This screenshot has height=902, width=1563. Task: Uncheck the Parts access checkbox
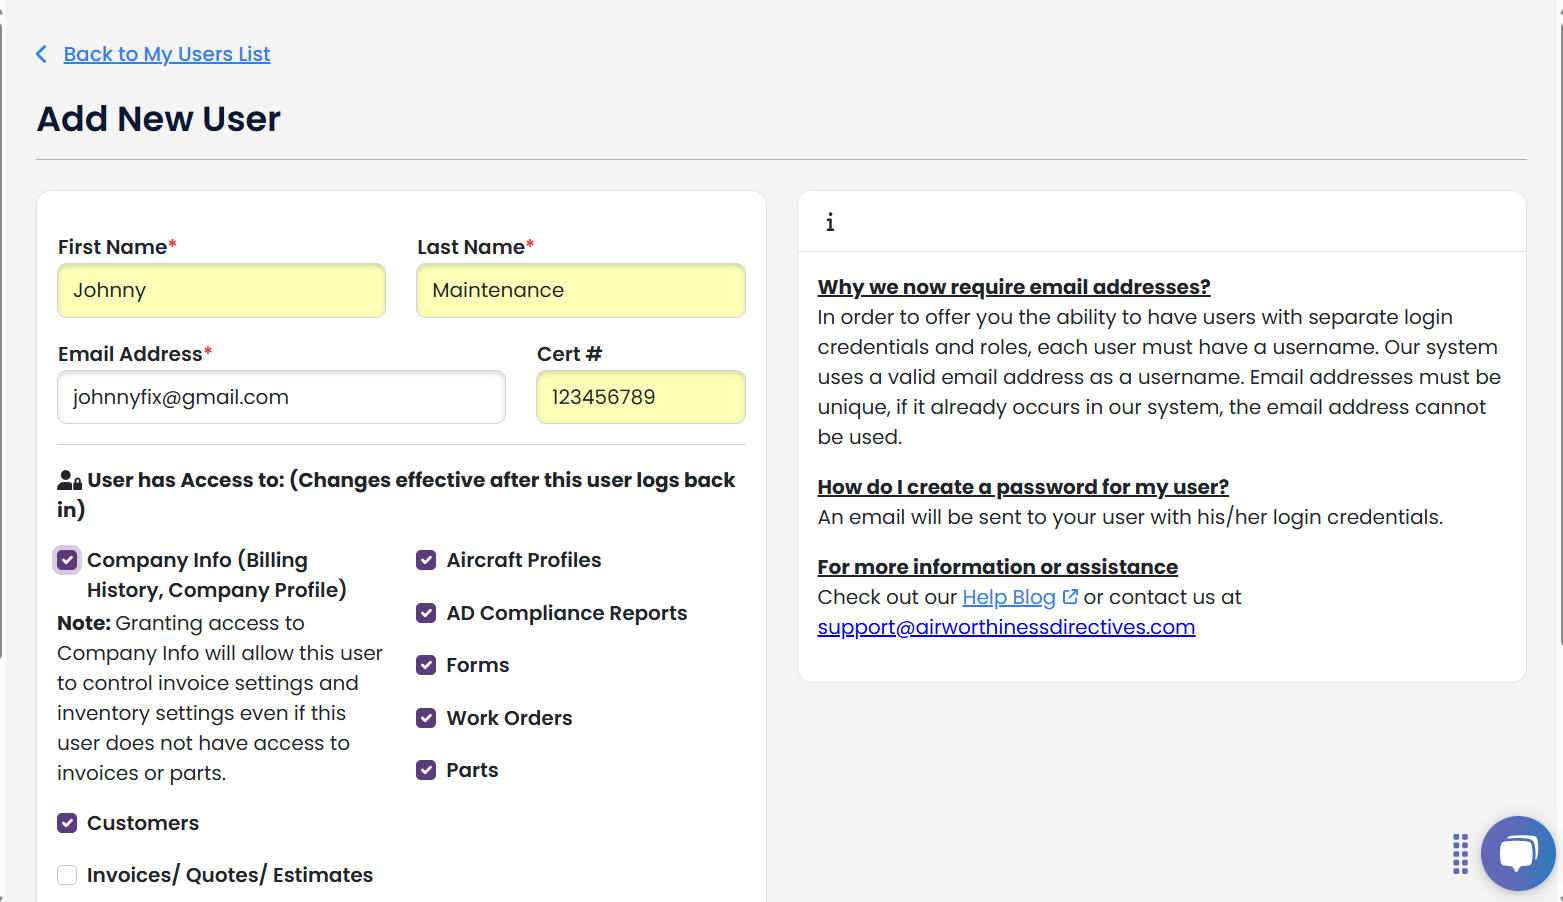(x=426, y=770)
